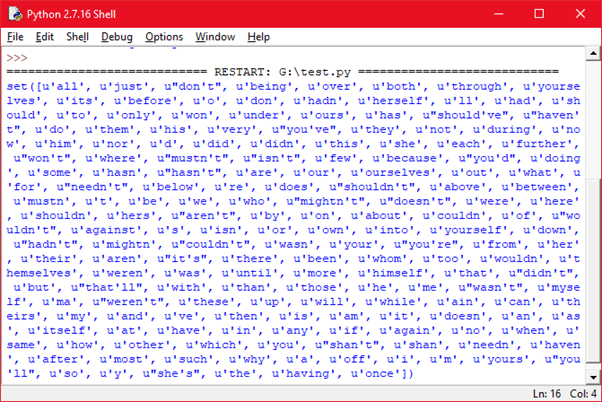Place cursor after u'once']) at output end
The width and height of the screenshot is (602, 402).
414,373
